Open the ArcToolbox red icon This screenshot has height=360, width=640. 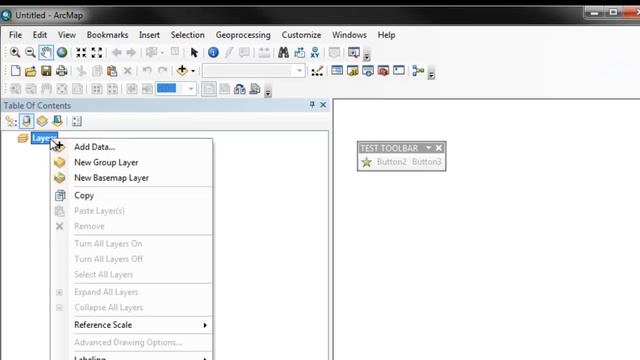pyautogui.click(x=383, y=71)
